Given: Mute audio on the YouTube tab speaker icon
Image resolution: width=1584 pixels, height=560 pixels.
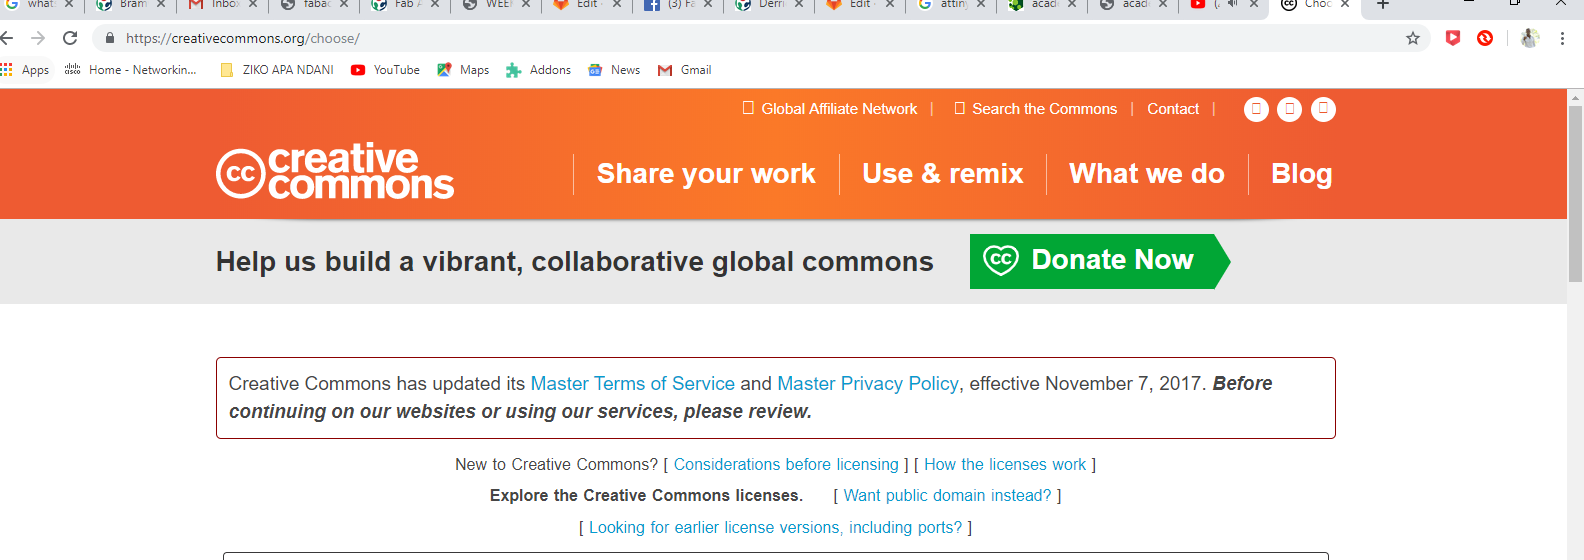Looking at the screenshot, I should (1232, 4).
